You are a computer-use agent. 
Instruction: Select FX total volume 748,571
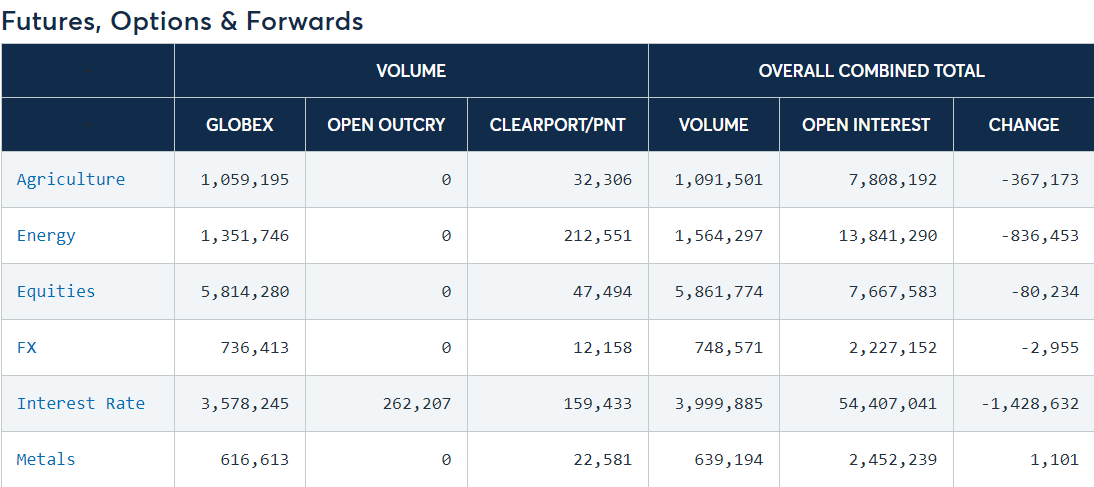(x=728, y=347)
